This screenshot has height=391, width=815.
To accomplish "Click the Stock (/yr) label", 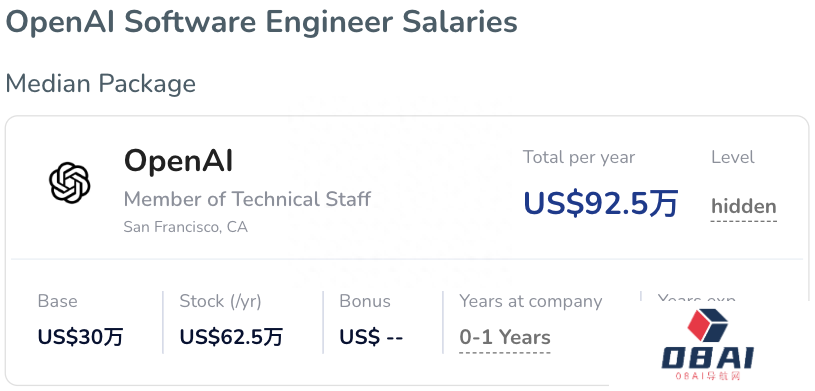I will point(220,301).
